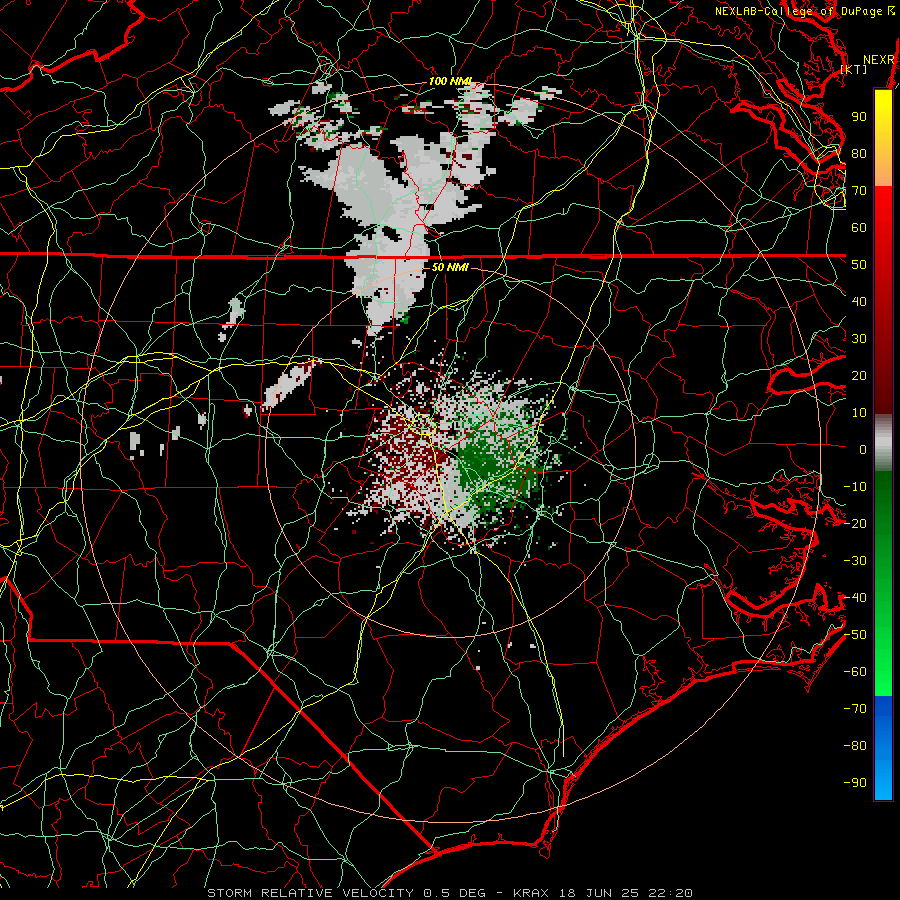Click the "60" scale value
900x900 pixels.
click(859, 228)
